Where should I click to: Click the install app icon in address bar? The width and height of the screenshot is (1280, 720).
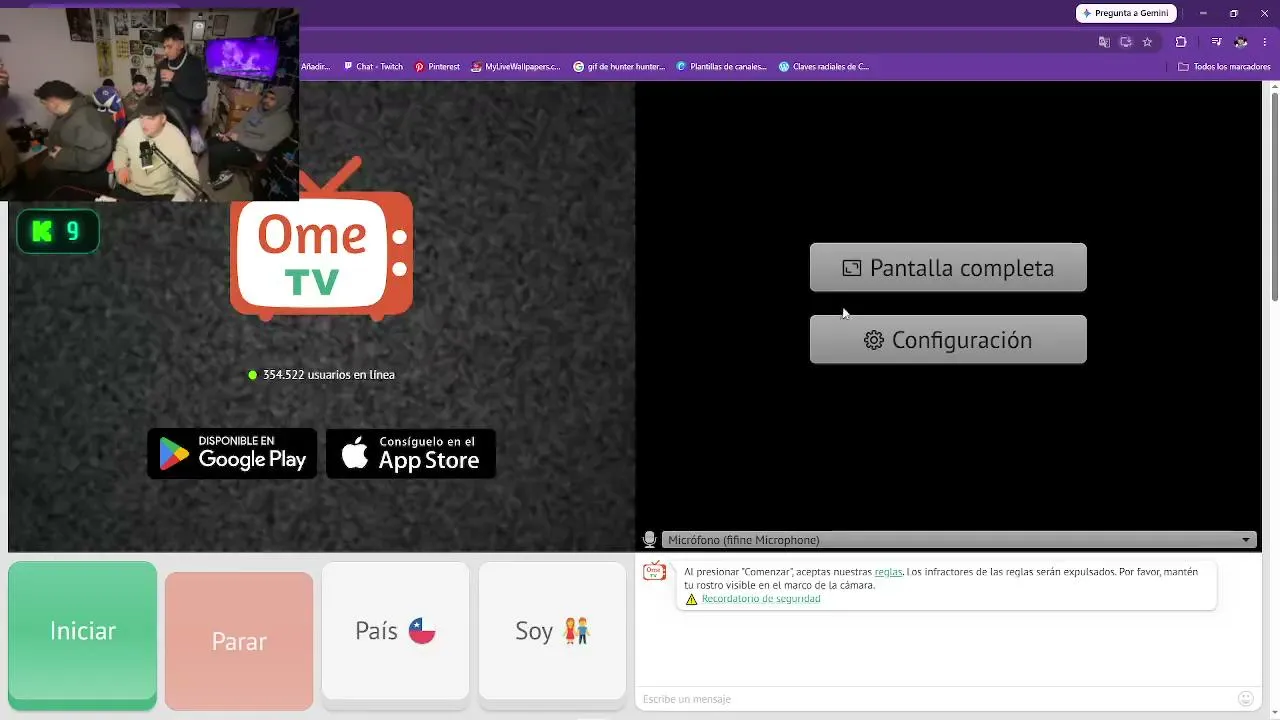[x=1125, y=42]
